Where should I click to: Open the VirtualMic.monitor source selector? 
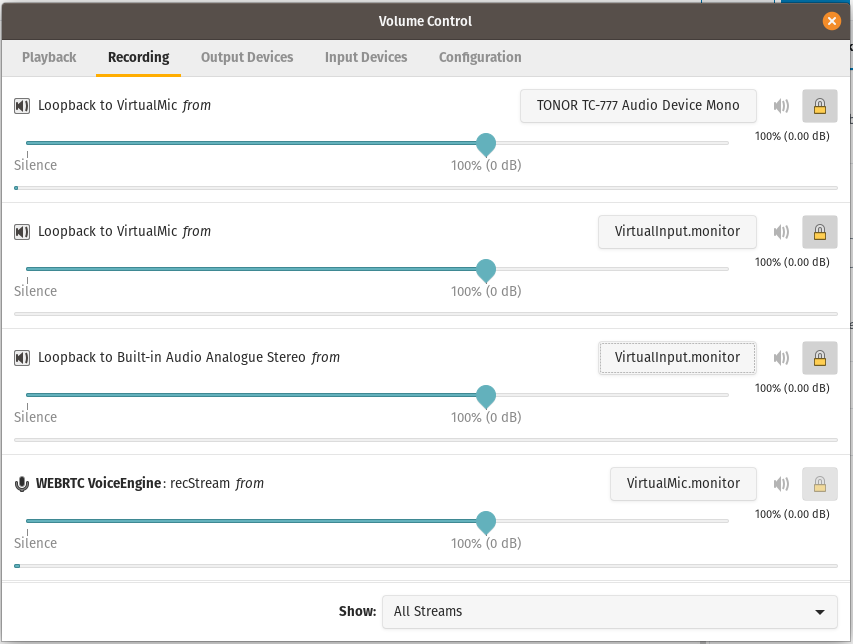coord(683,484)
